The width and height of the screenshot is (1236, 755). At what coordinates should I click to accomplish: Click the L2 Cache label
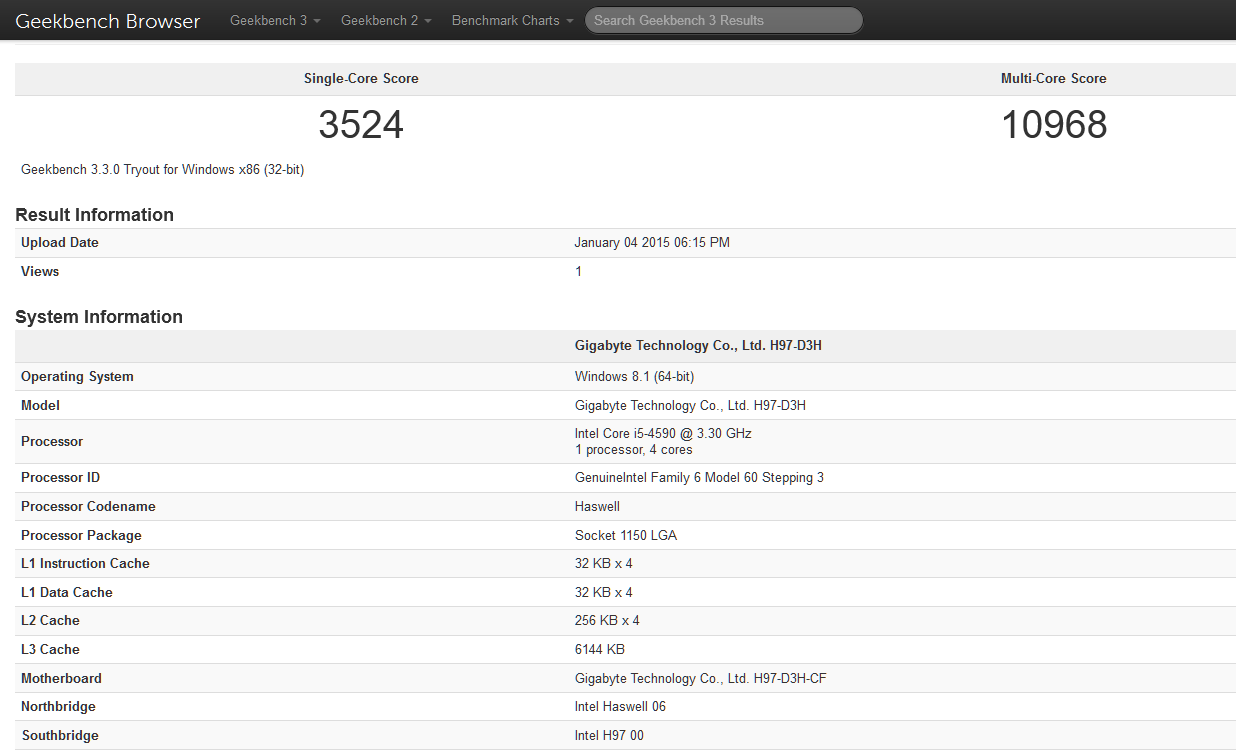[x=50, y=621]
